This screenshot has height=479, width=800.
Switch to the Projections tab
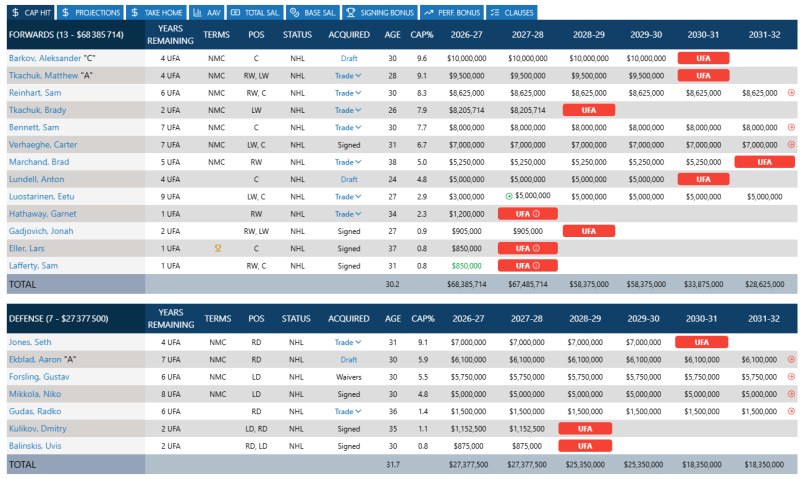click(91, 12)
